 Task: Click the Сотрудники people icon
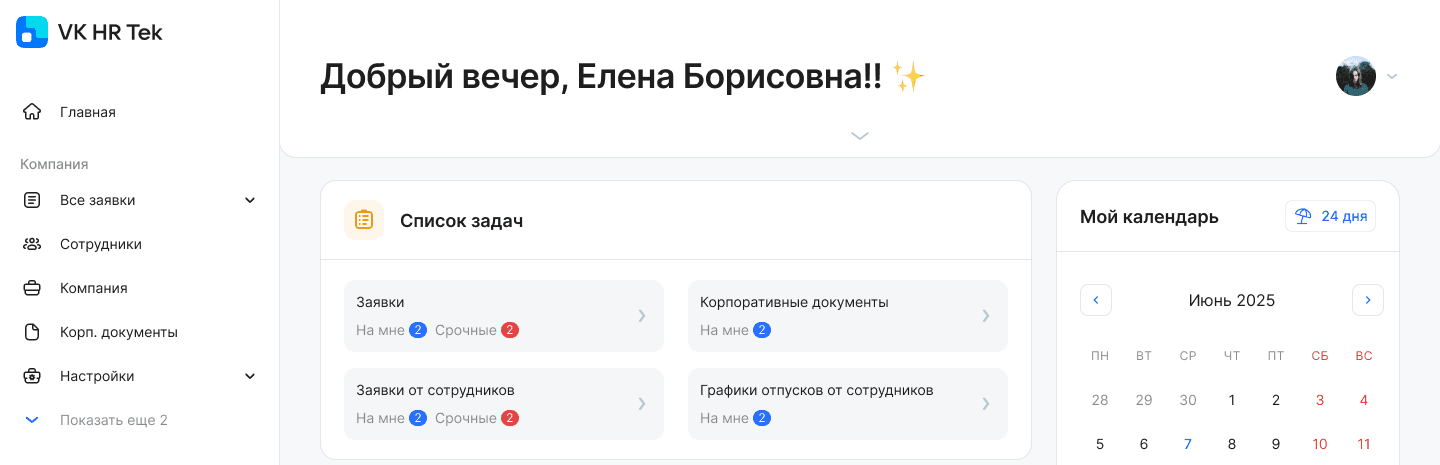tap(32, 244)
